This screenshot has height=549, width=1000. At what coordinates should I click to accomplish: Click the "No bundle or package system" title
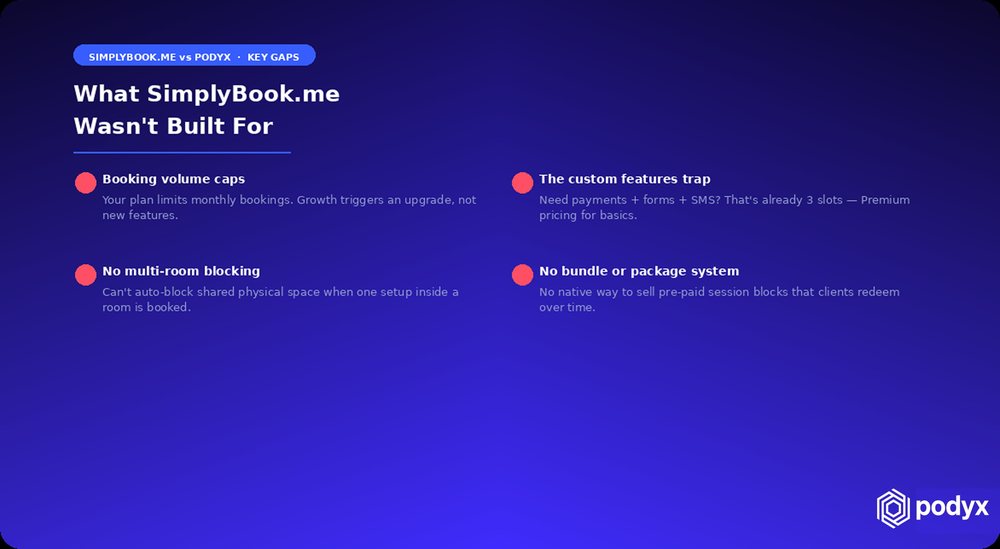(x=639, y=271)
